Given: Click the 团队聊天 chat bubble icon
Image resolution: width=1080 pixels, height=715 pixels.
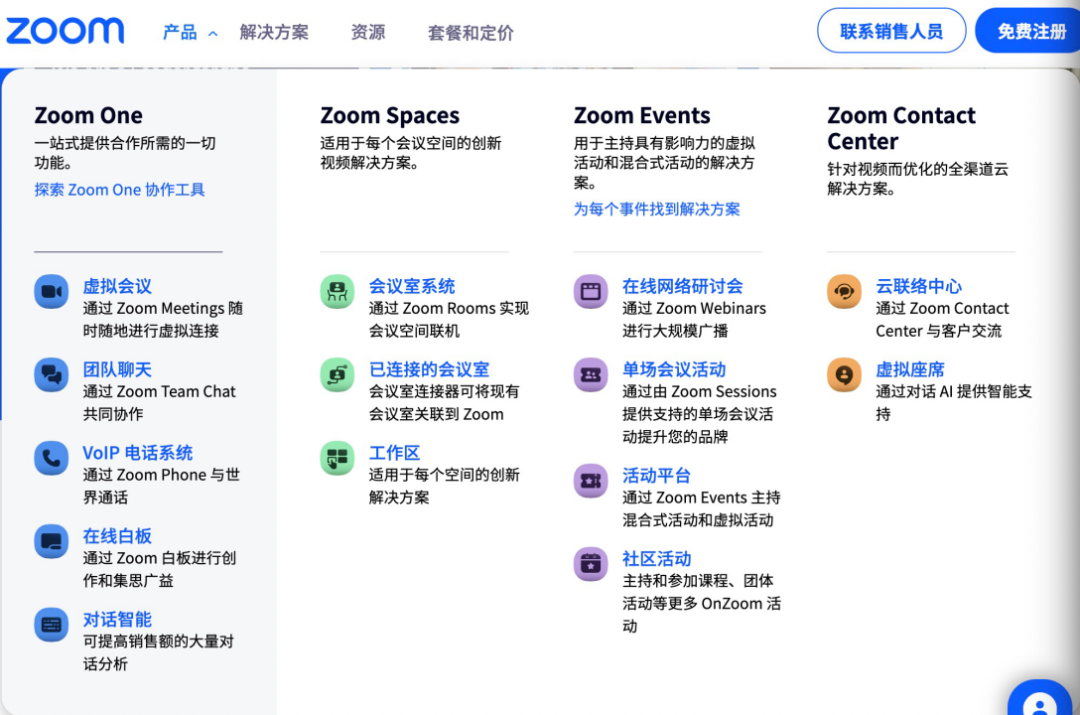Looking at the screenshot, I should [x=51, y=375].
